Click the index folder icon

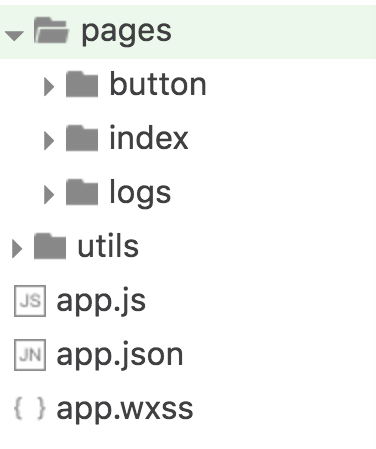click(82, 138)
